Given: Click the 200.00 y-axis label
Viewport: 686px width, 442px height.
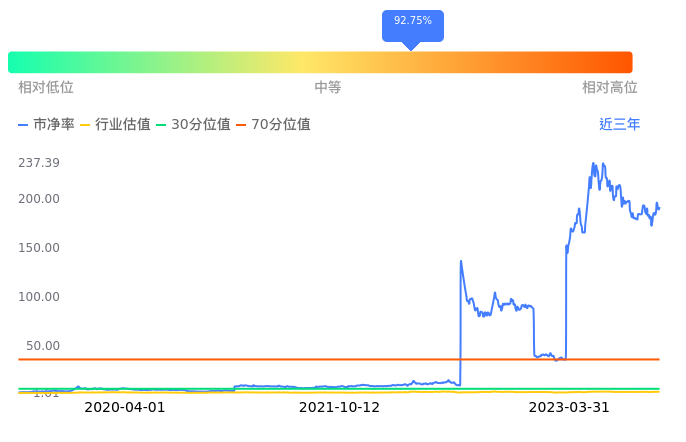Looking at the screenshot, I should point(39,199).
